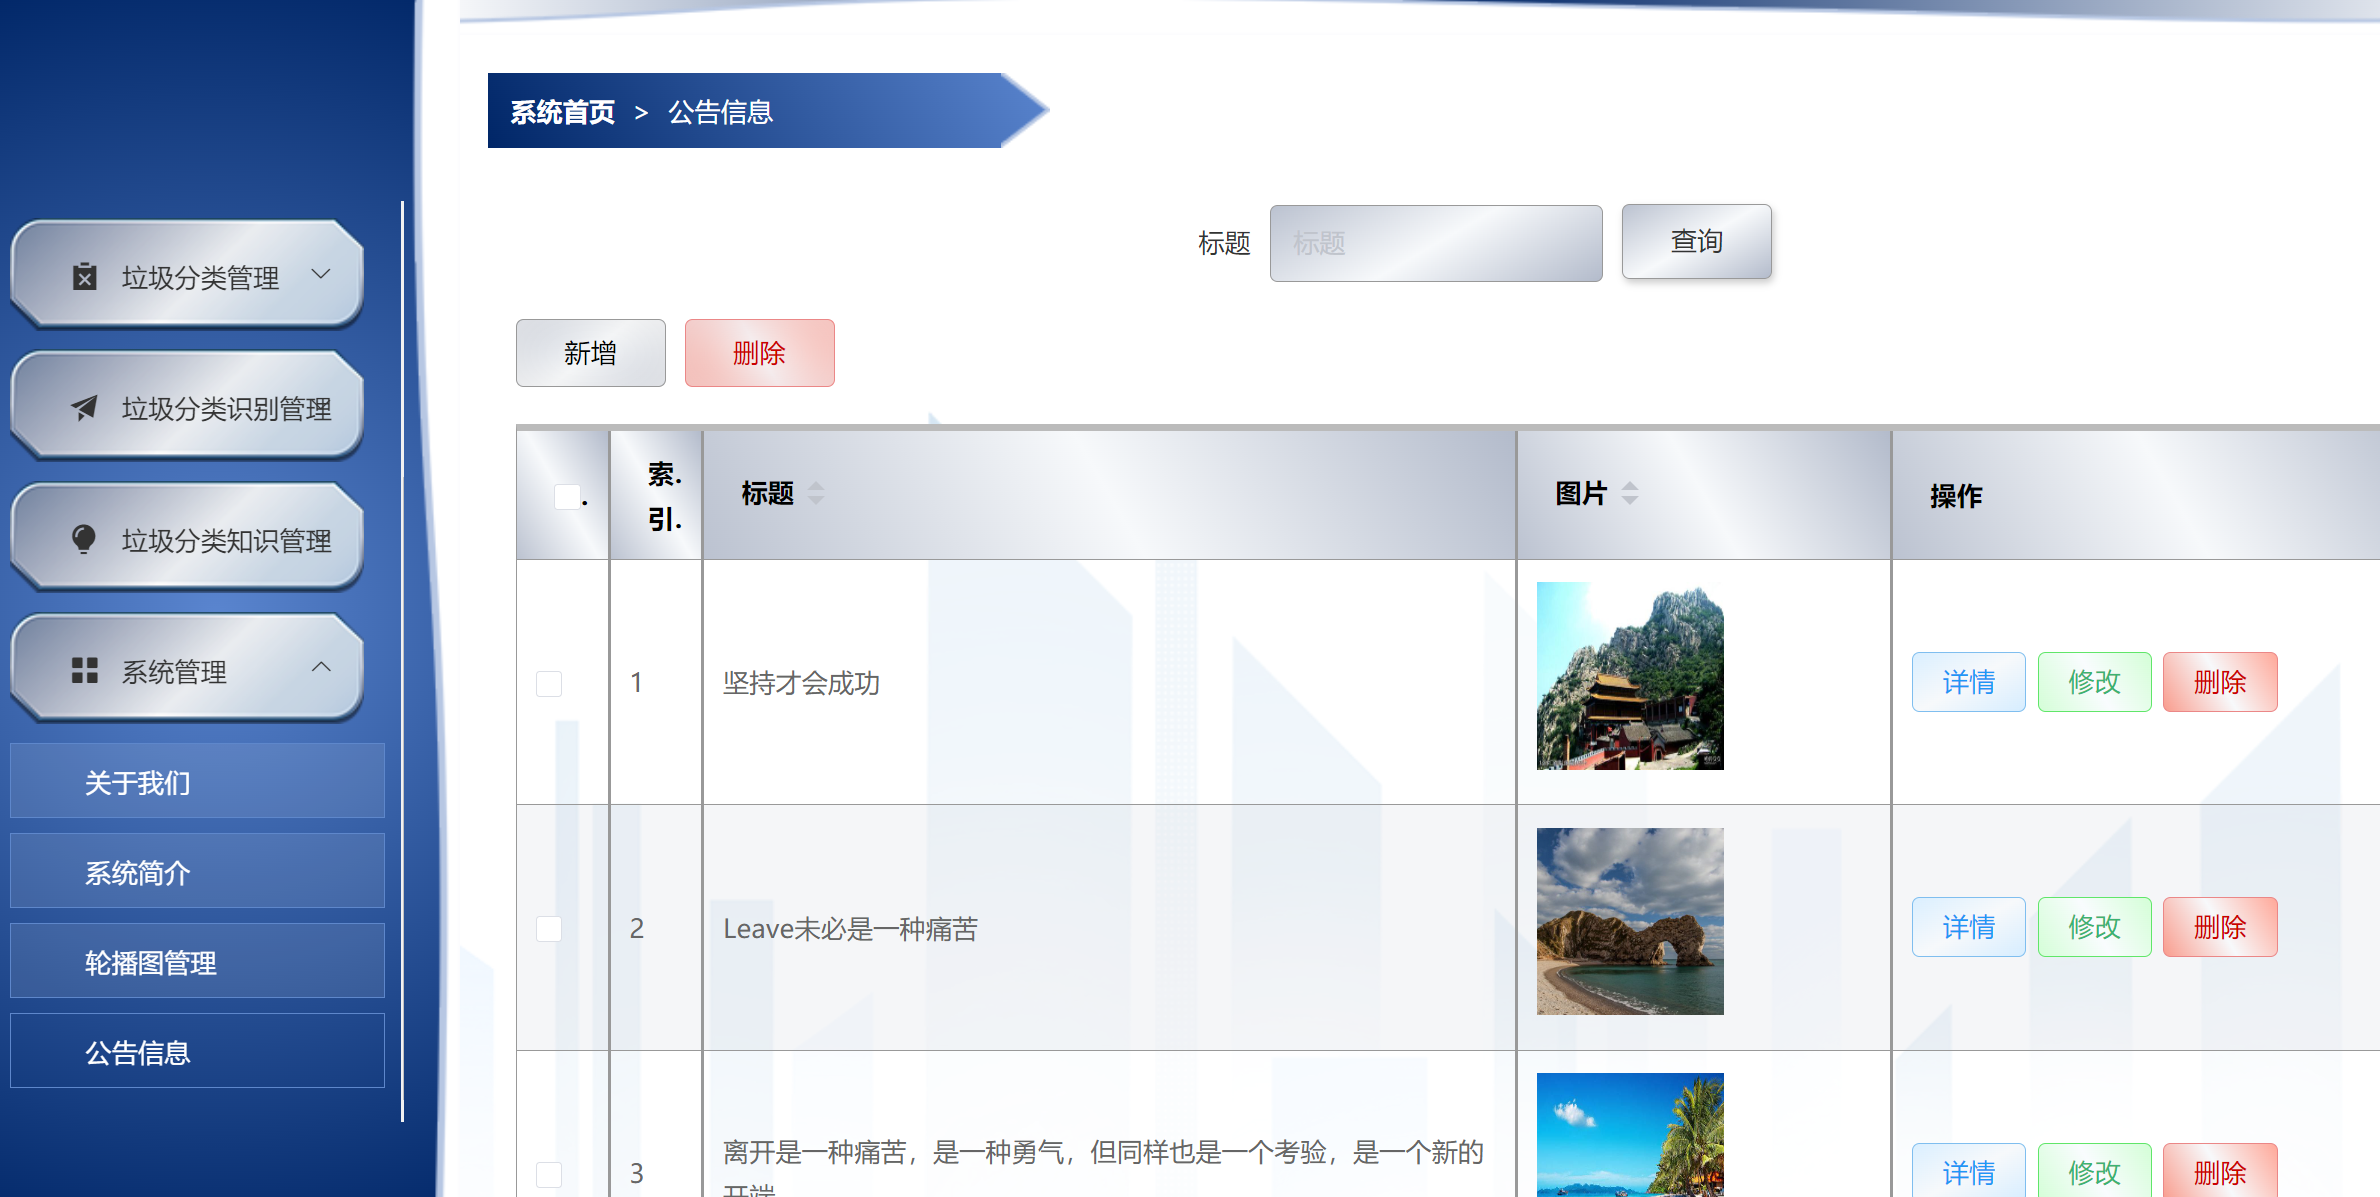The height and width of the screenshot is (1197, 2380).
Task: Click index number 2 in the table
Action: [637, 929]
